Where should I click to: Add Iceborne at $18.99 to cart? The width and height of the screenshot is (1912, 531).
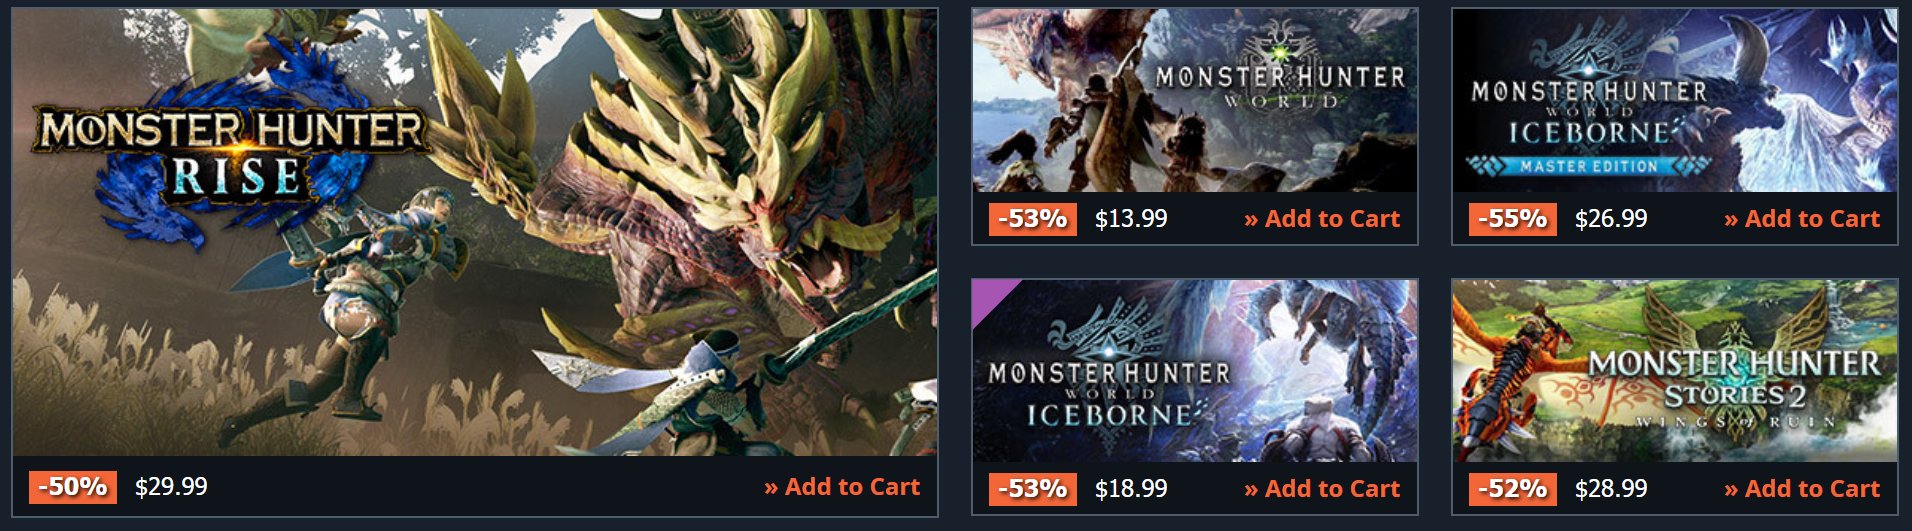pos(1322,489)
